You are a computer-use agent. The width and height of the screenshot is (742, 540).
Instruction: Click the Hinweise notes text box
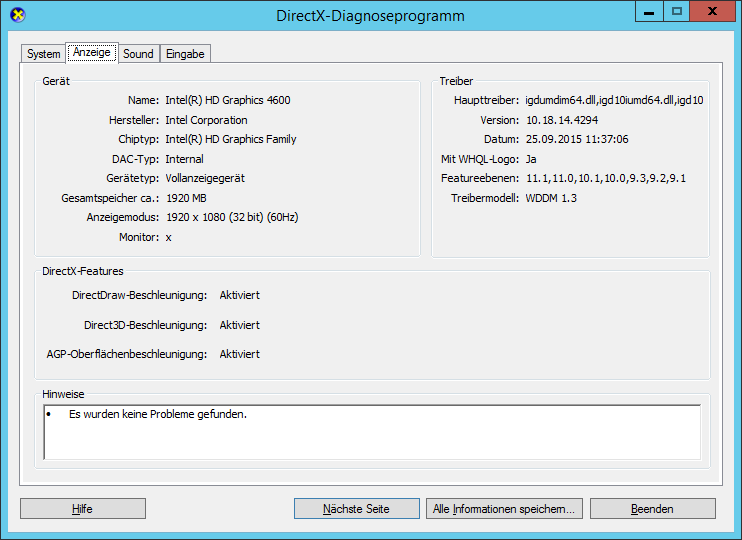372,432
